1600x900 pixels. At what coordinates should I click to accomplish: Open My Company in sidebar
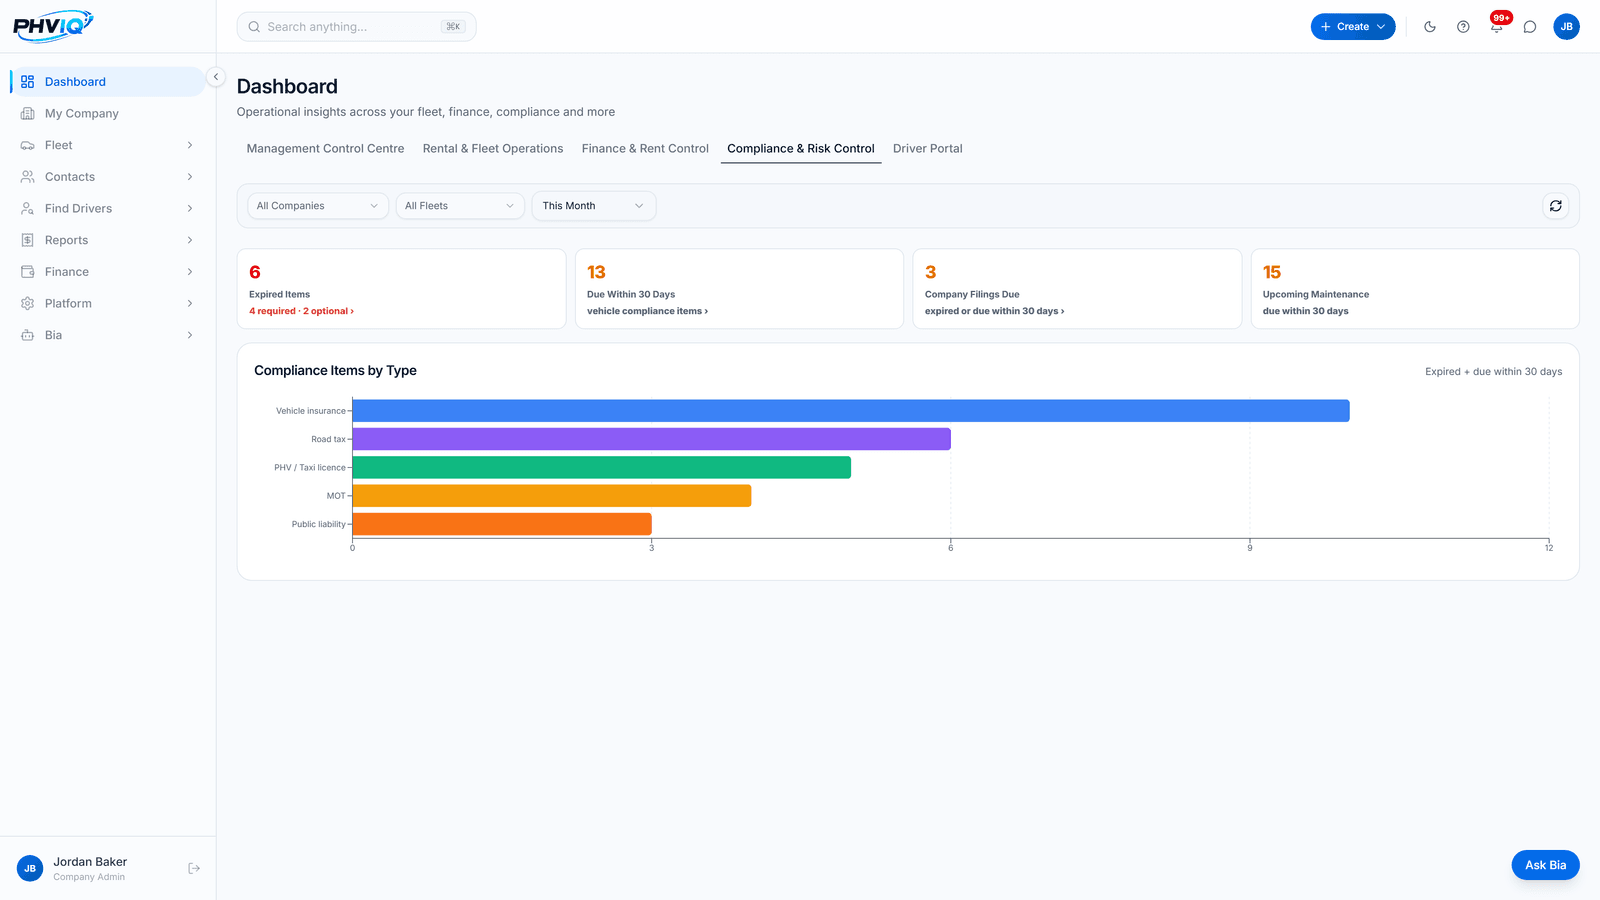click(107, 114)
